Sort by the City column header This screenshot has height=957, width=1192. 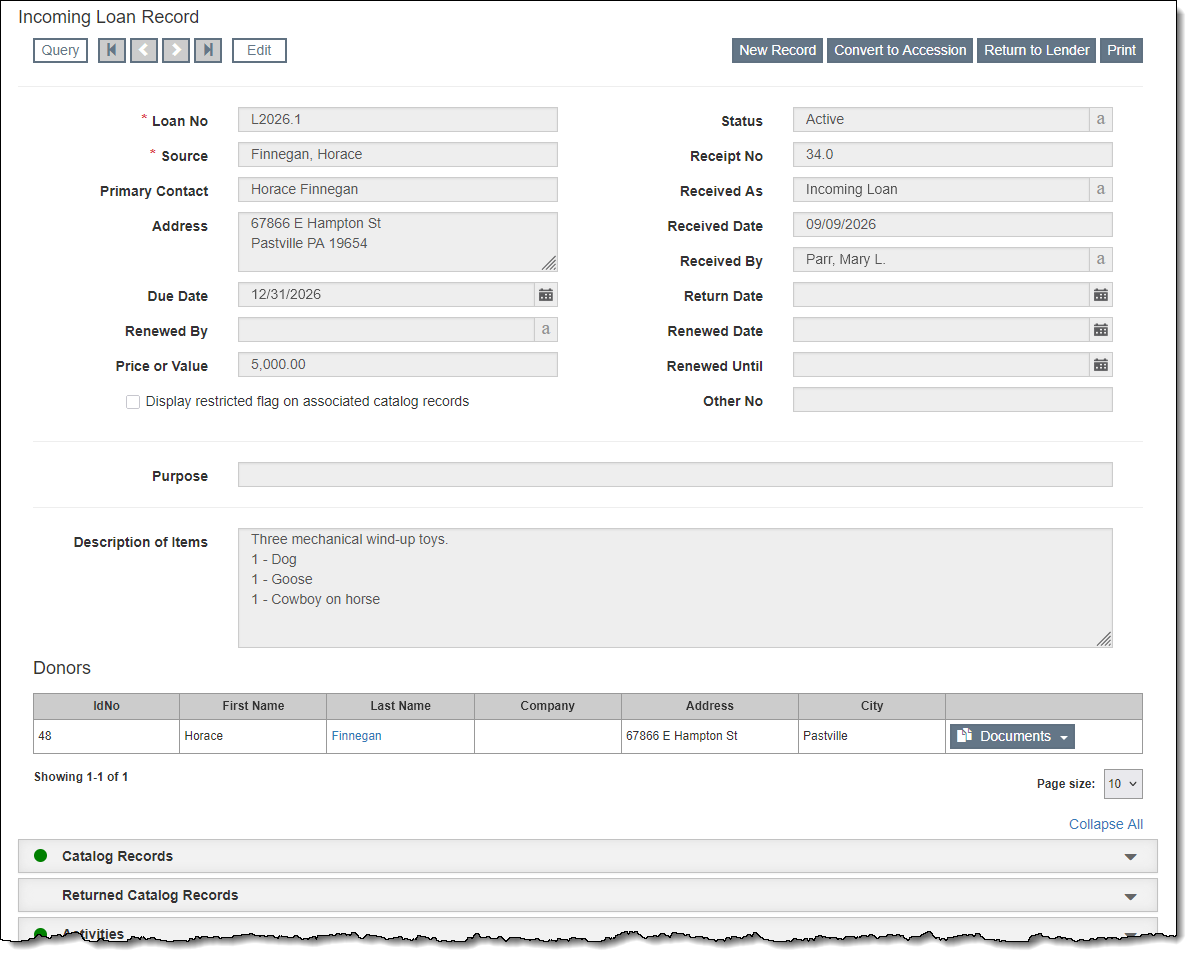tap(872, 706)
